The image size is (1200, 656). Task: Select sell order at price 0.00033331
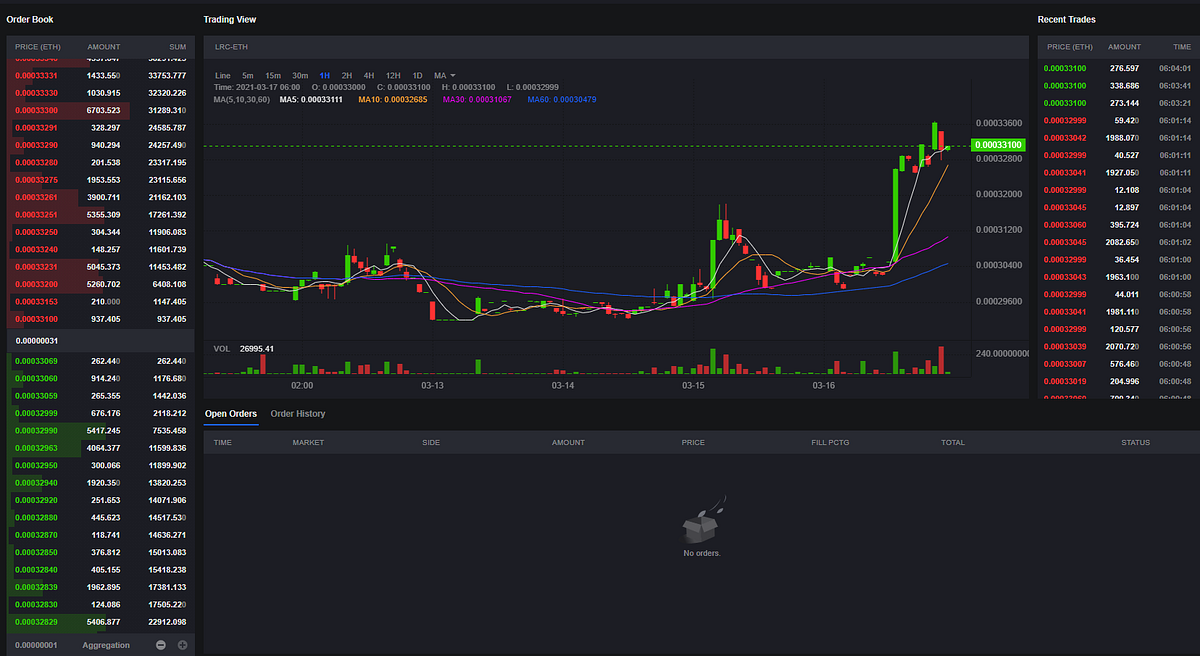tap(101, 76)
